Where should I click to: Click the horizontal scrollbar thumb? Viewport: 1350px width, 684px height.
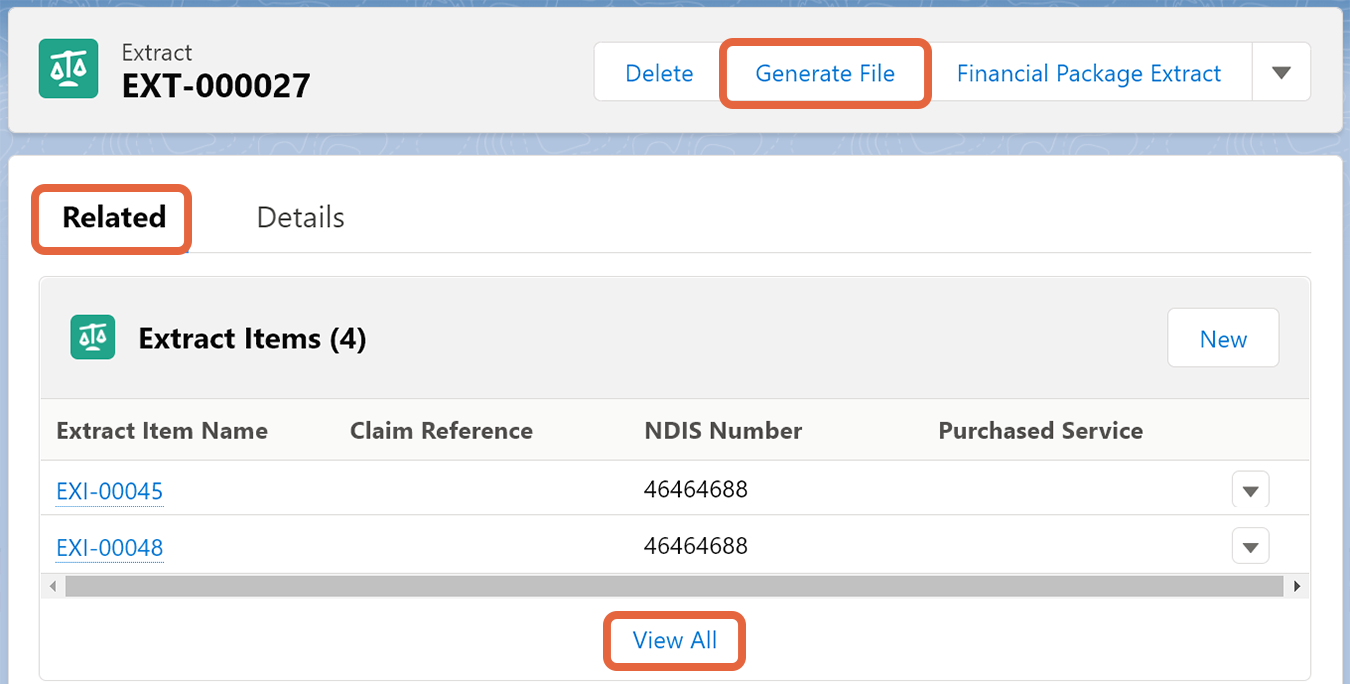[673, 586]
